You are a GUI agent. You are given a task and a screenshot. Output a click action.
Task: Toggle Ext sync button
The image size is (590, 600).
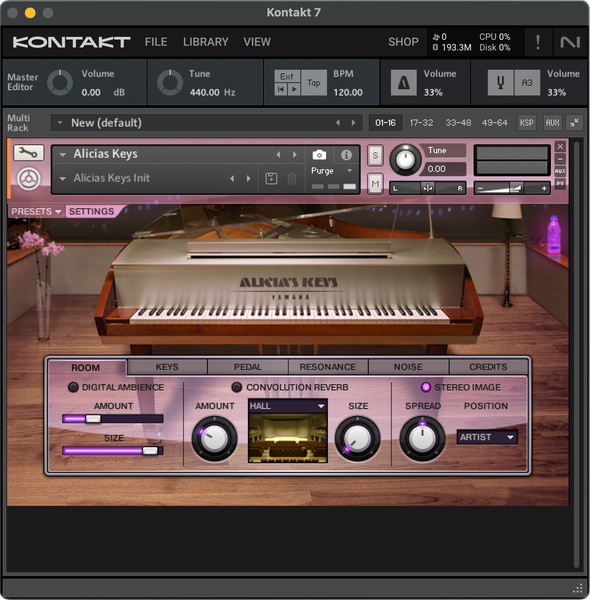coord(287,76)
